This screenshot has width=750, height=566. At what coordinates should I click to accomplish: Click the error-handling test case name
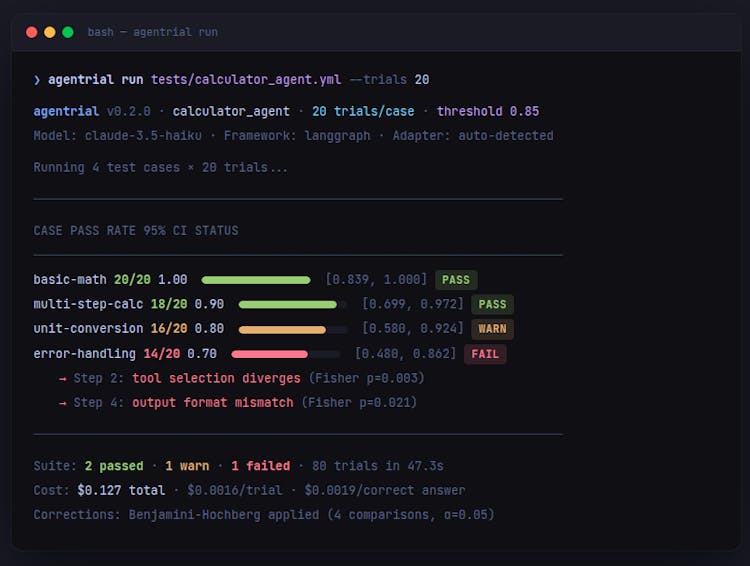pos(84,354)
